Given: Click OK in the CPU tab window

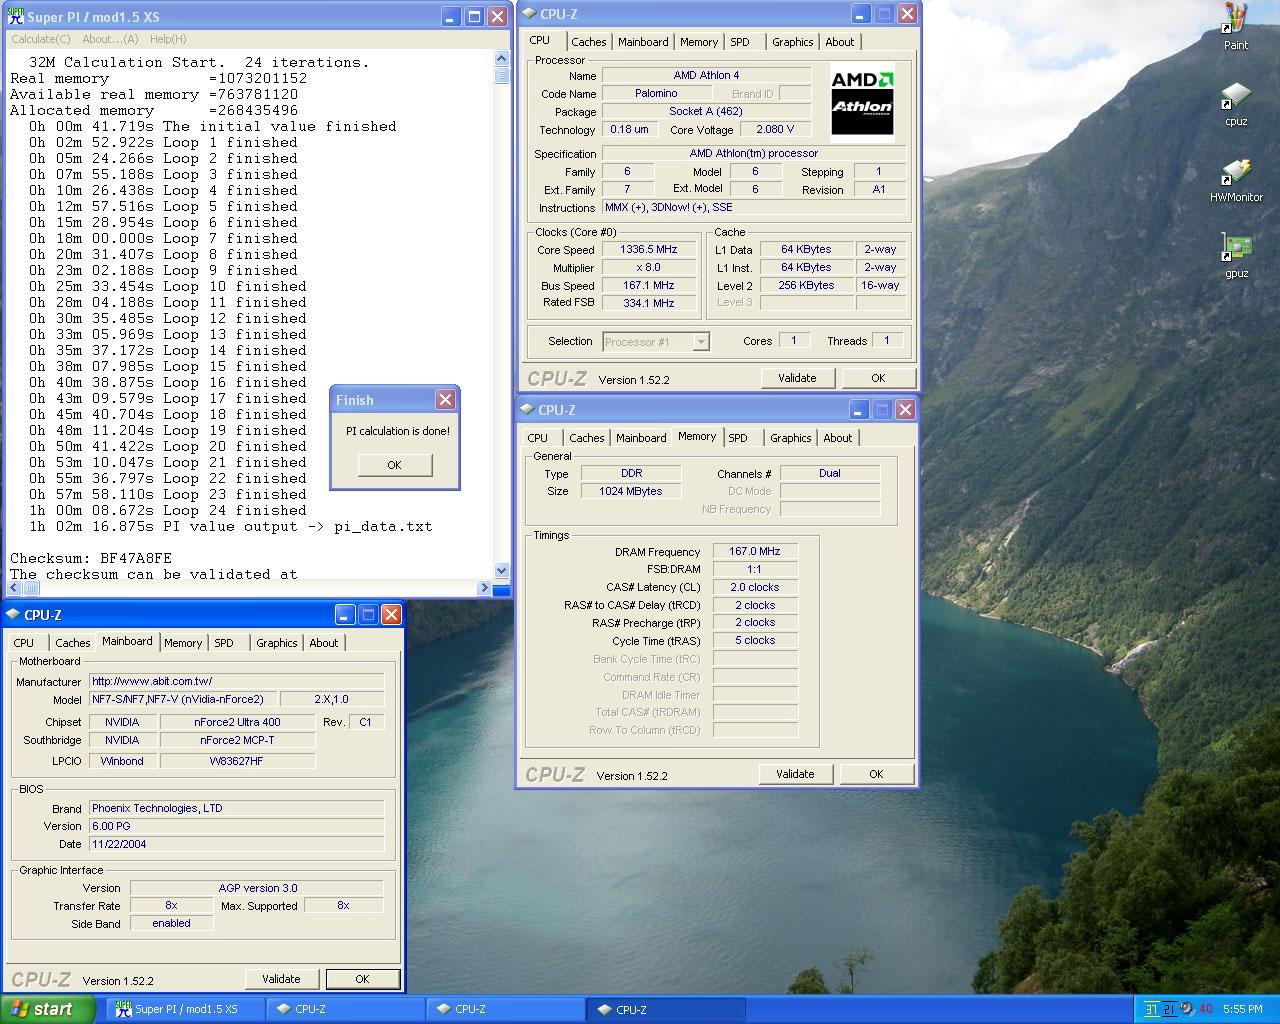Looking at the screenshot, I should pyautogui.click(x=878, y=378).
